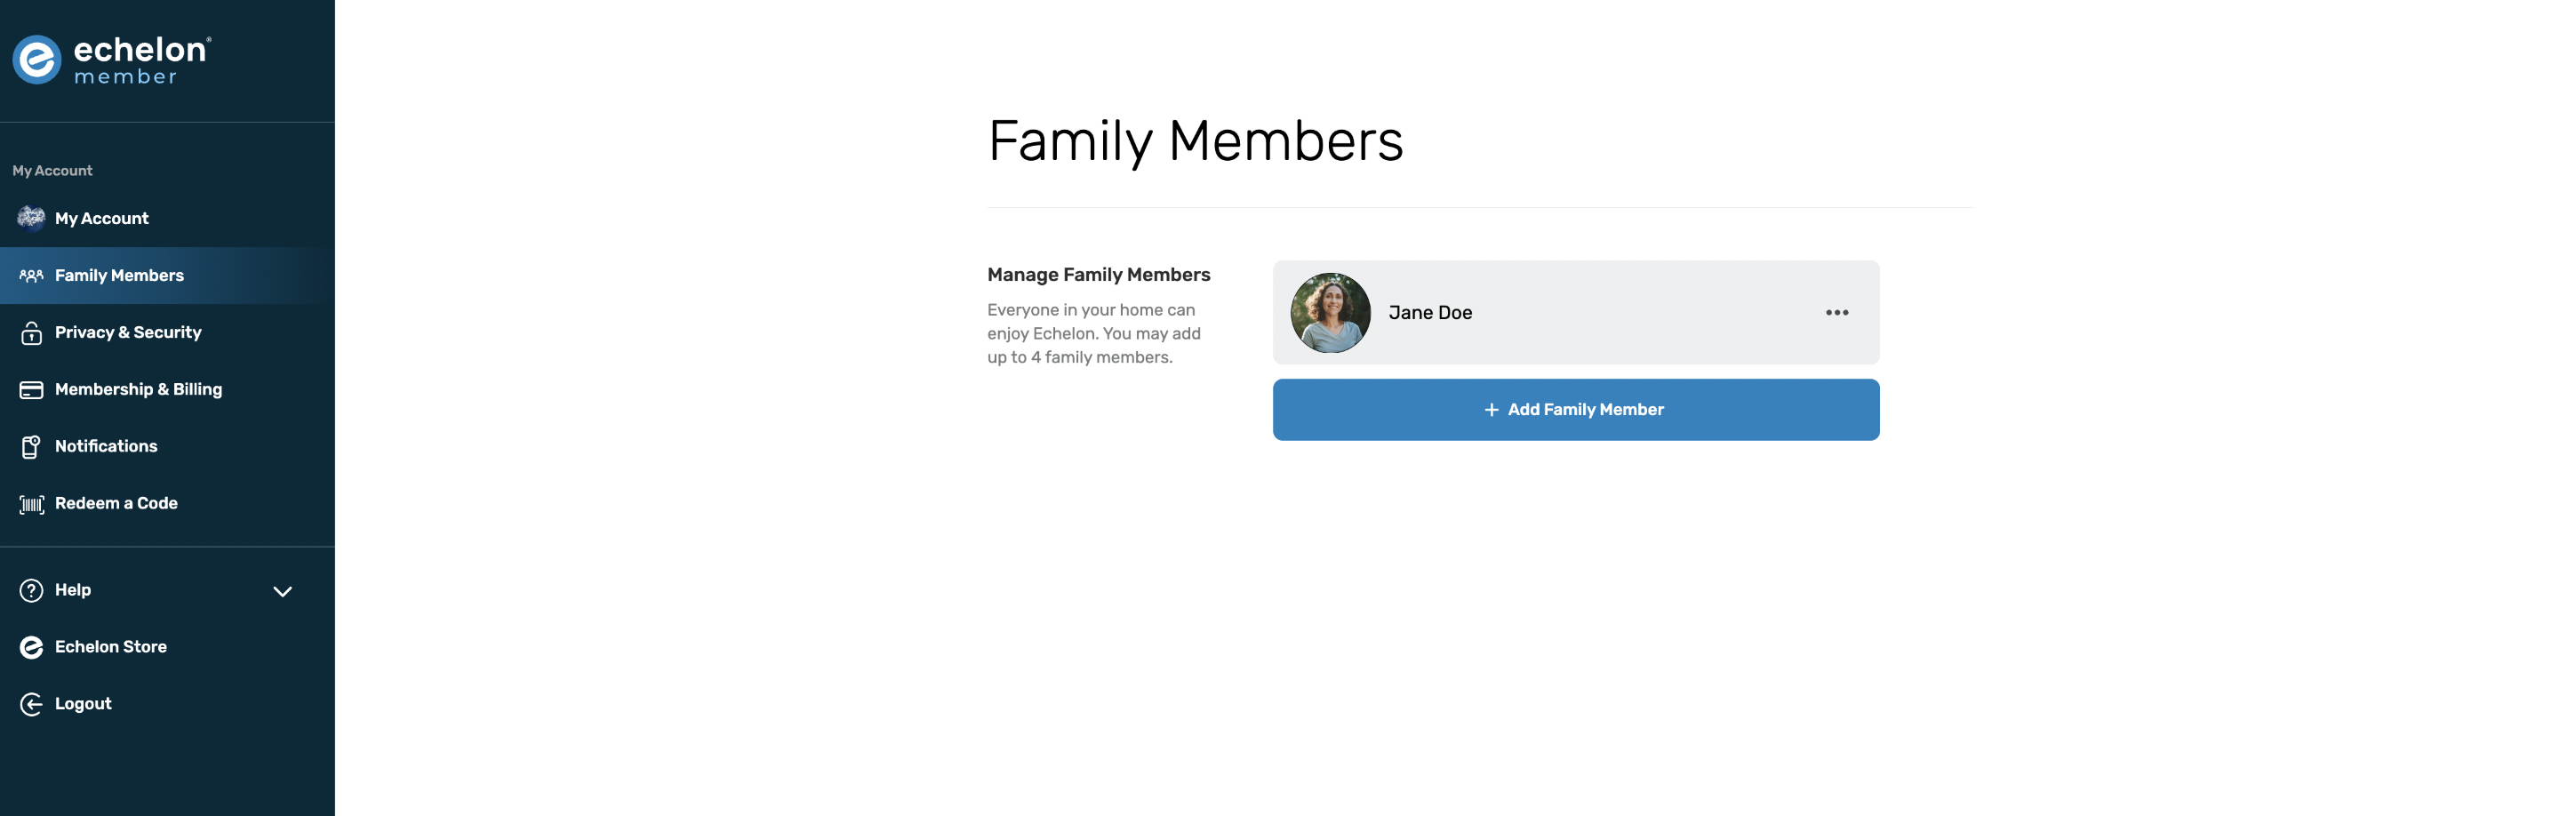Click the My Account avatar icon

click(31, 218)
